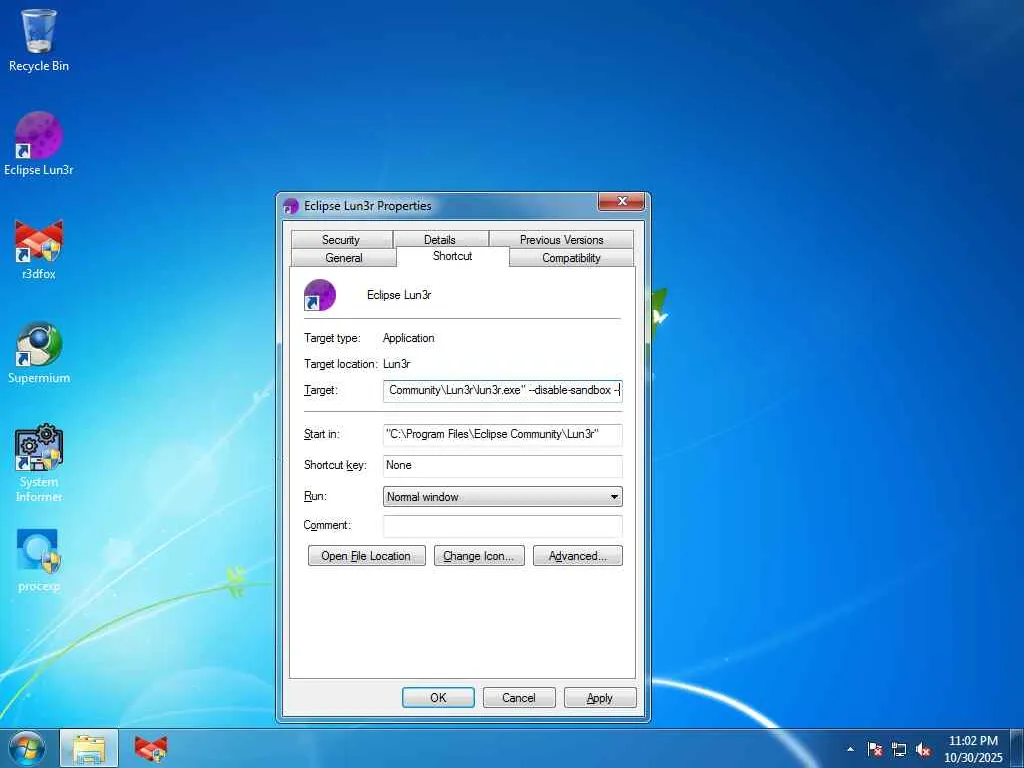Click into the Comment field
1024x768 pixels.
point(502,526)
